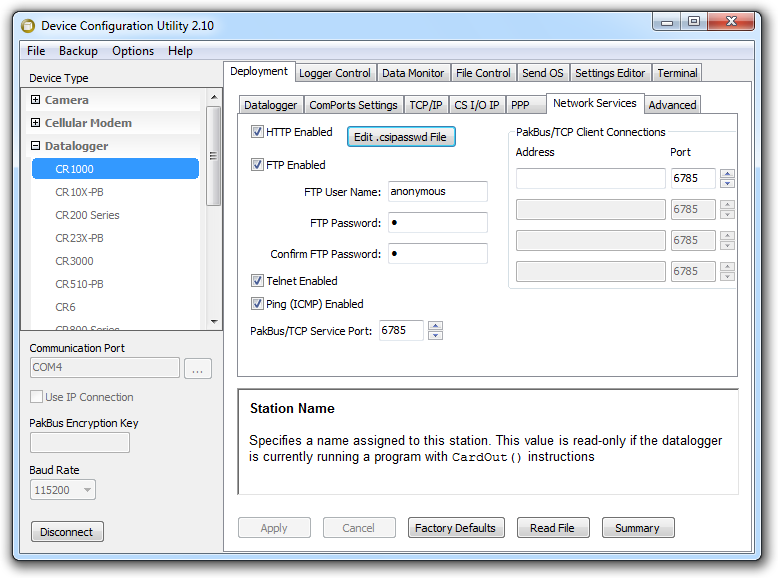The height and width of the screenshot is (578, 778).
Task: Switch to the File Control tab
Action: pos(483,73)
